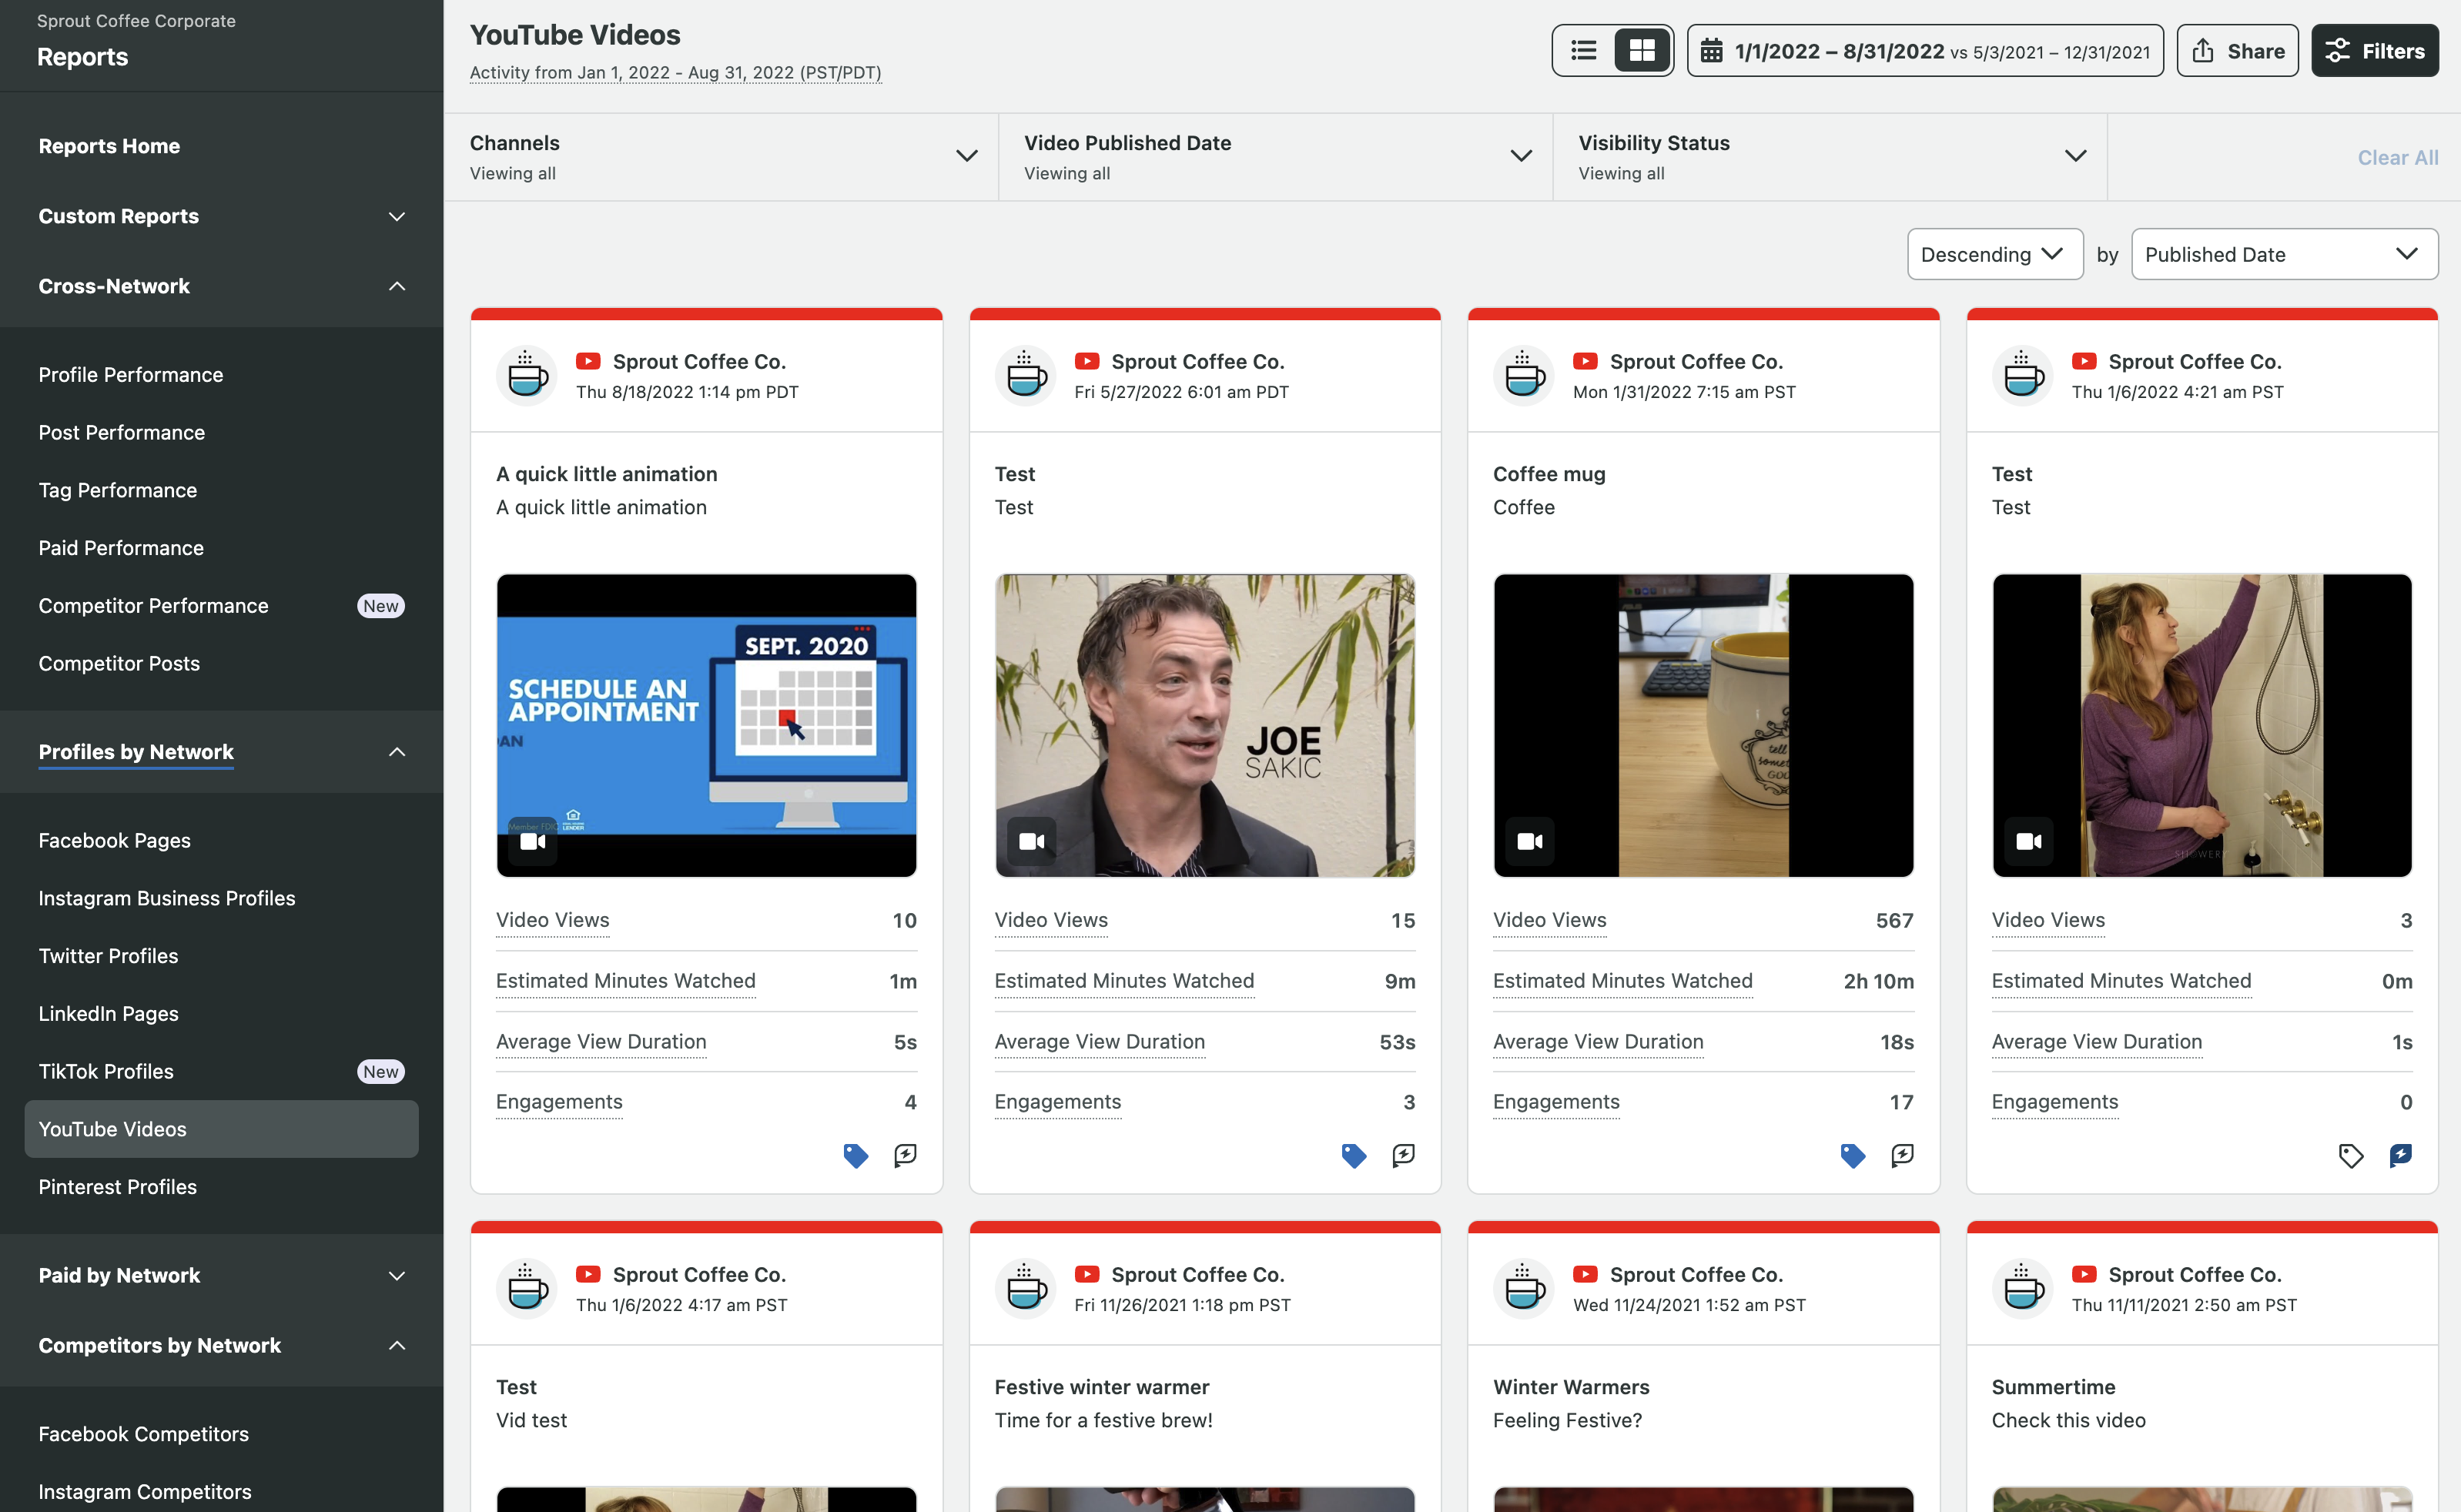
Task: Click reply icon on Joe Sakic Test card
Action: (1403, 1155)
